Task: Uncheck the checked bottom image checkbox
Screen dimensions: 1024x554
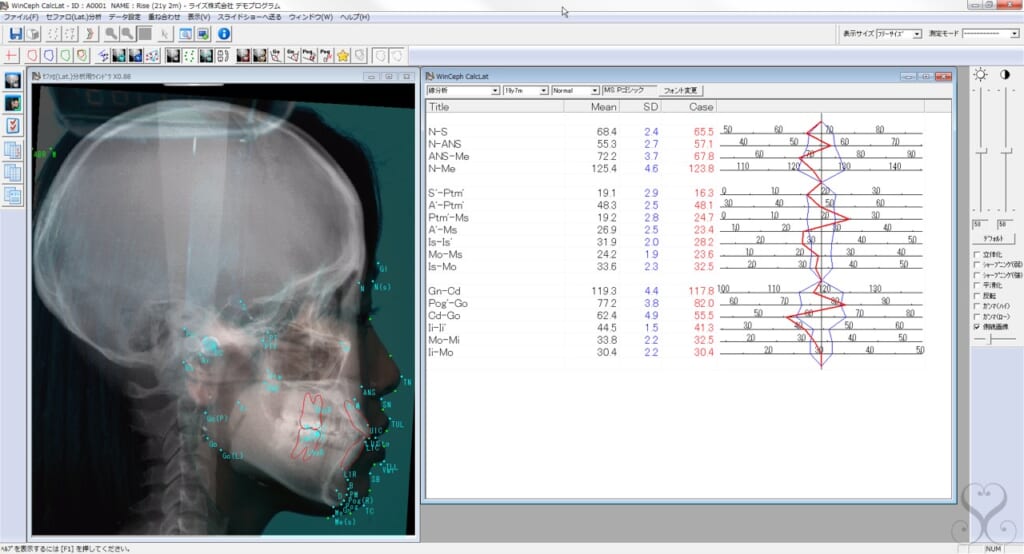Action: [x=977, y=326]
